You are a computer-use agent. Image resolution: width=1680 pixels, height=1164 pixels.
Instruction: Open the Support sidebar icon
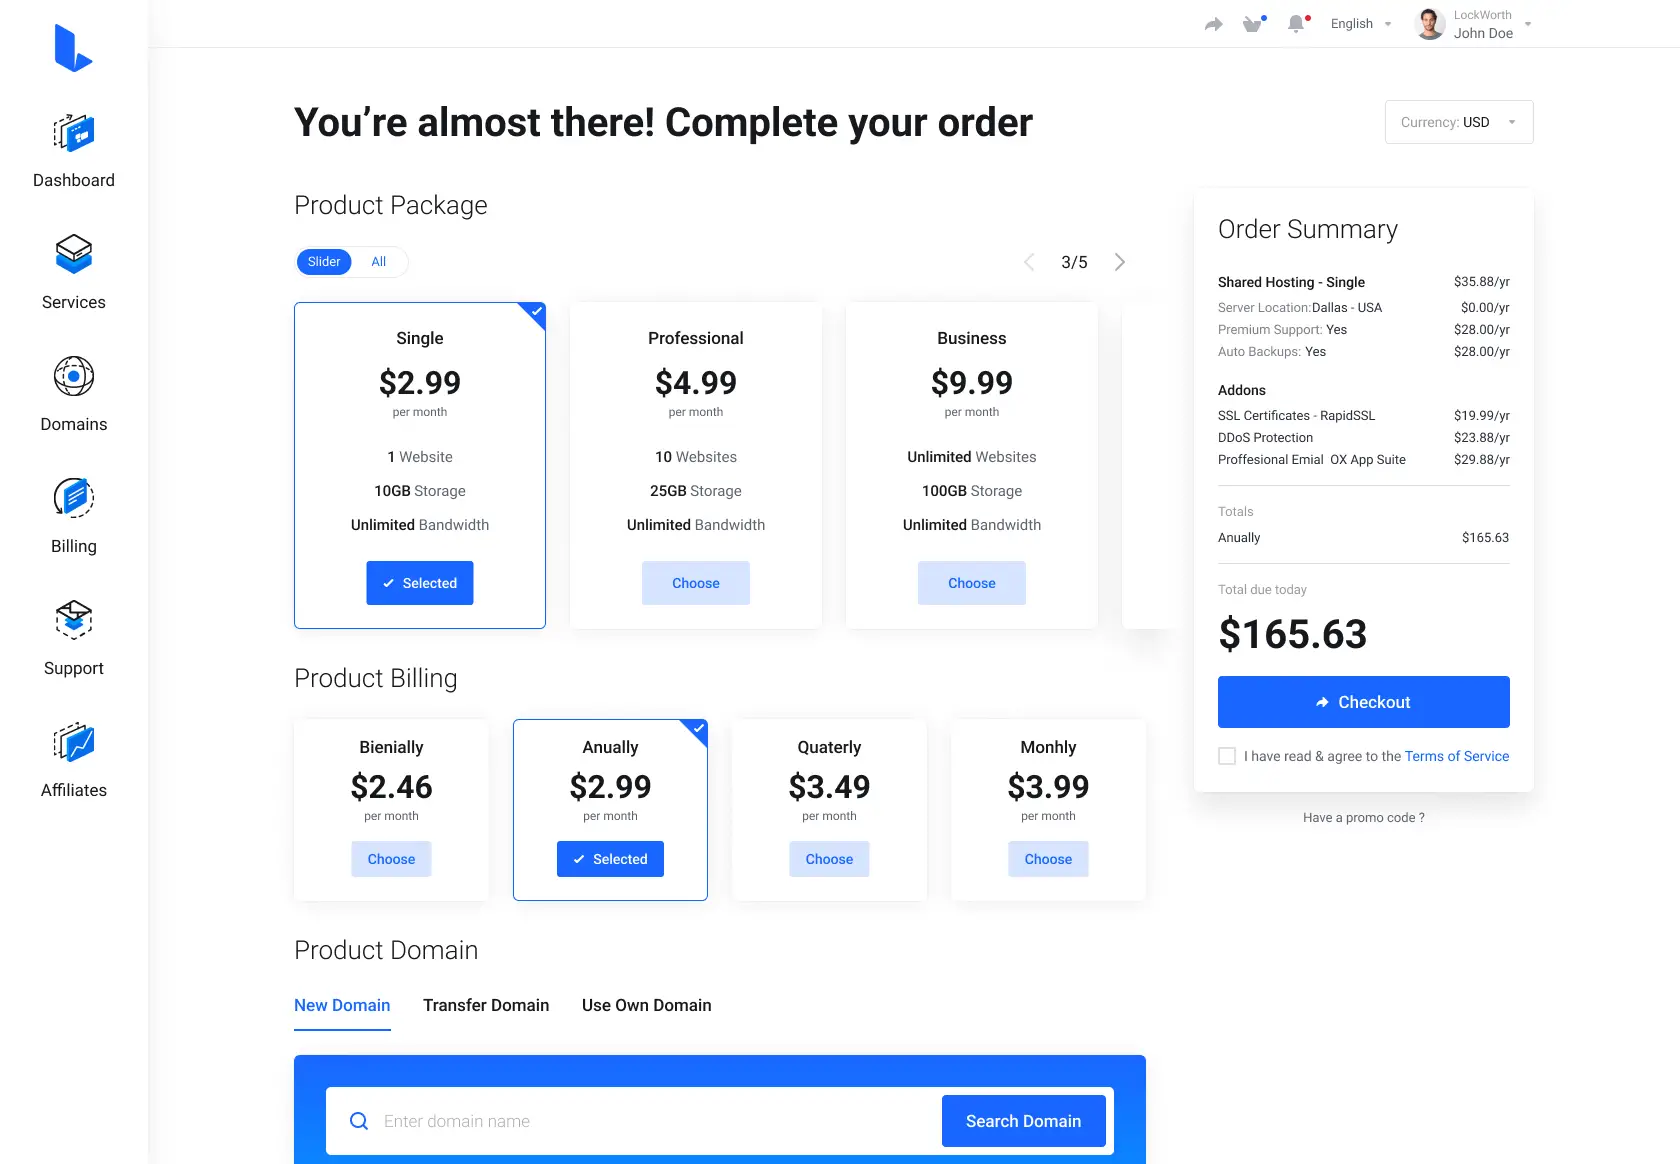click(x=74, y=620)
